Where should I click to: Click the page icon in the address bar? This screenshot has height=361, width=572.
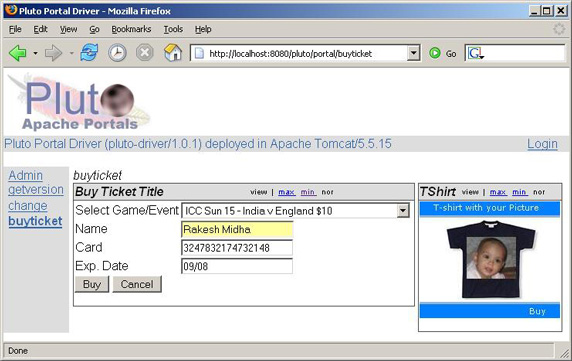(x=199, y=54)
